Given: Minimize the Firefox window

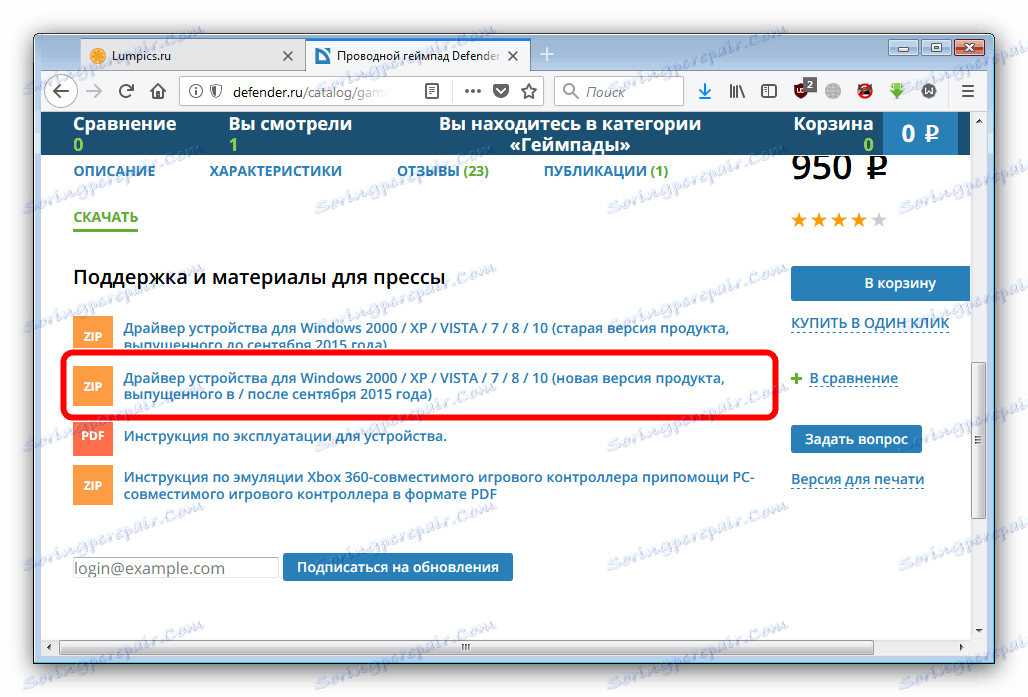Looking at the screenshot, I should [x=903, y=48].
